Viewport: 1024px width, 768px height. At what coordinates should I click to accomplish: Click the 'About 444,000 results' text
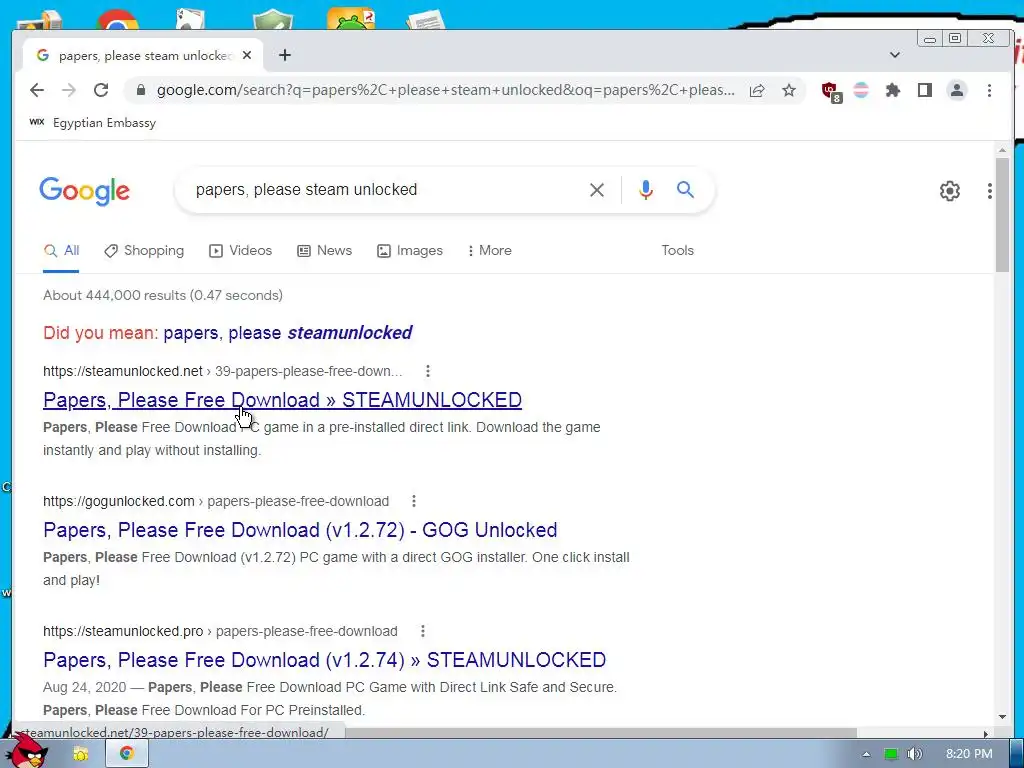coord(163,295)
